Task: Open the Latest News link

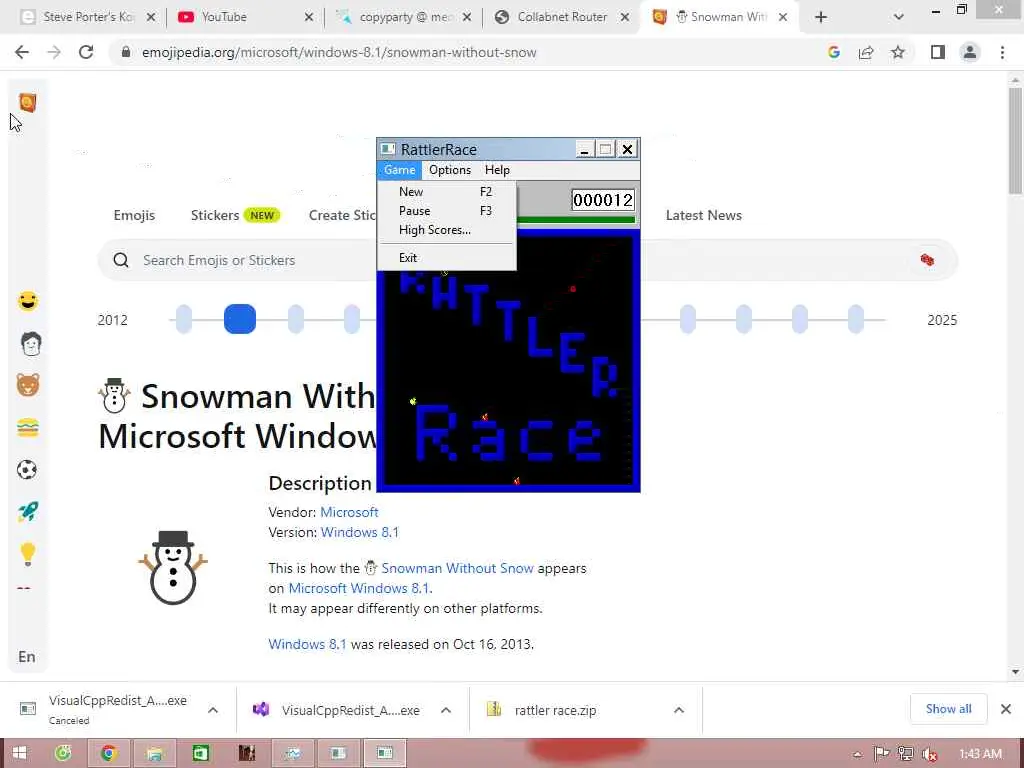Action: [703, 215]
